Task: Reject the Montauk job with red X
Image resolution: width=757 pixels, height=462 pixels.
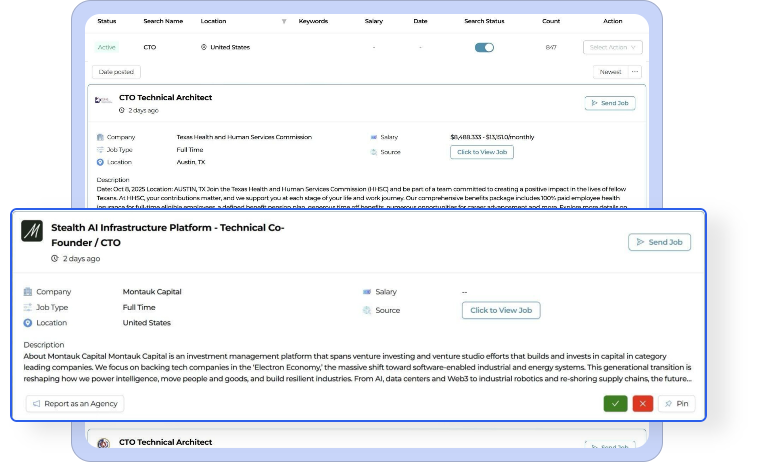Action: [x=642, y=403]
